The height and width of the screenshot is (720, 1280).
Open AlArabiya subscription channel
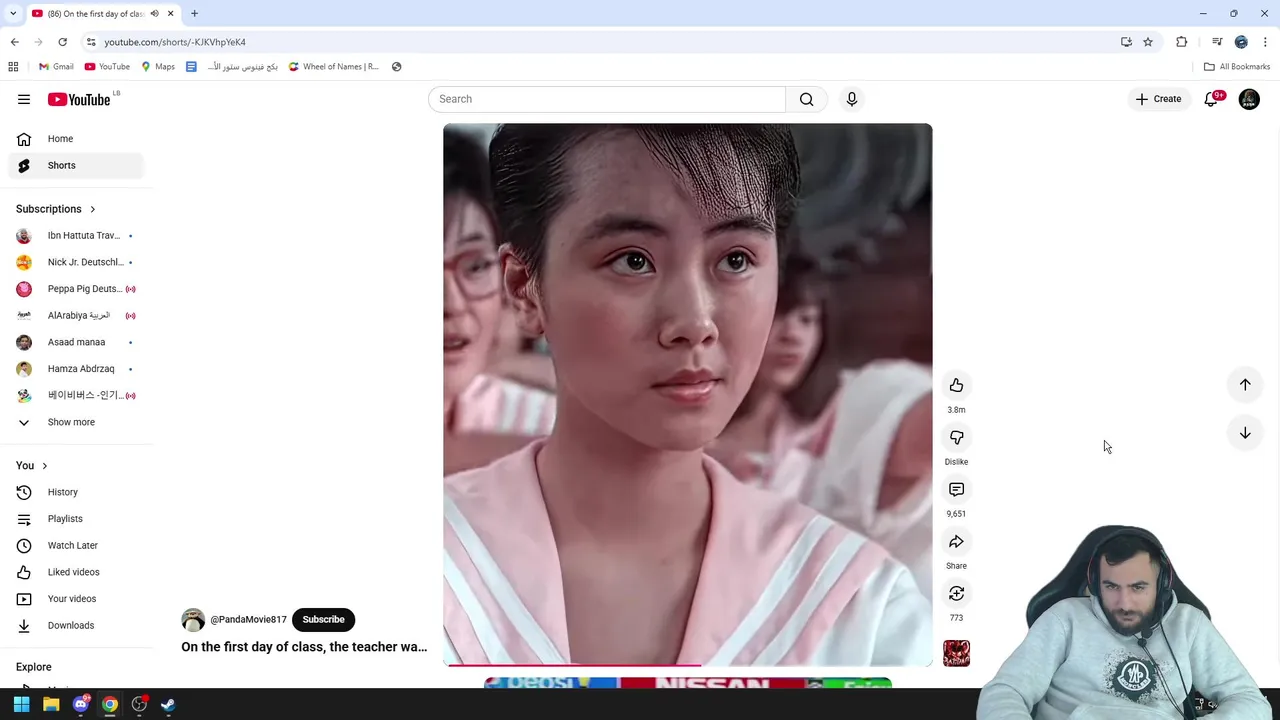[76, 315]
